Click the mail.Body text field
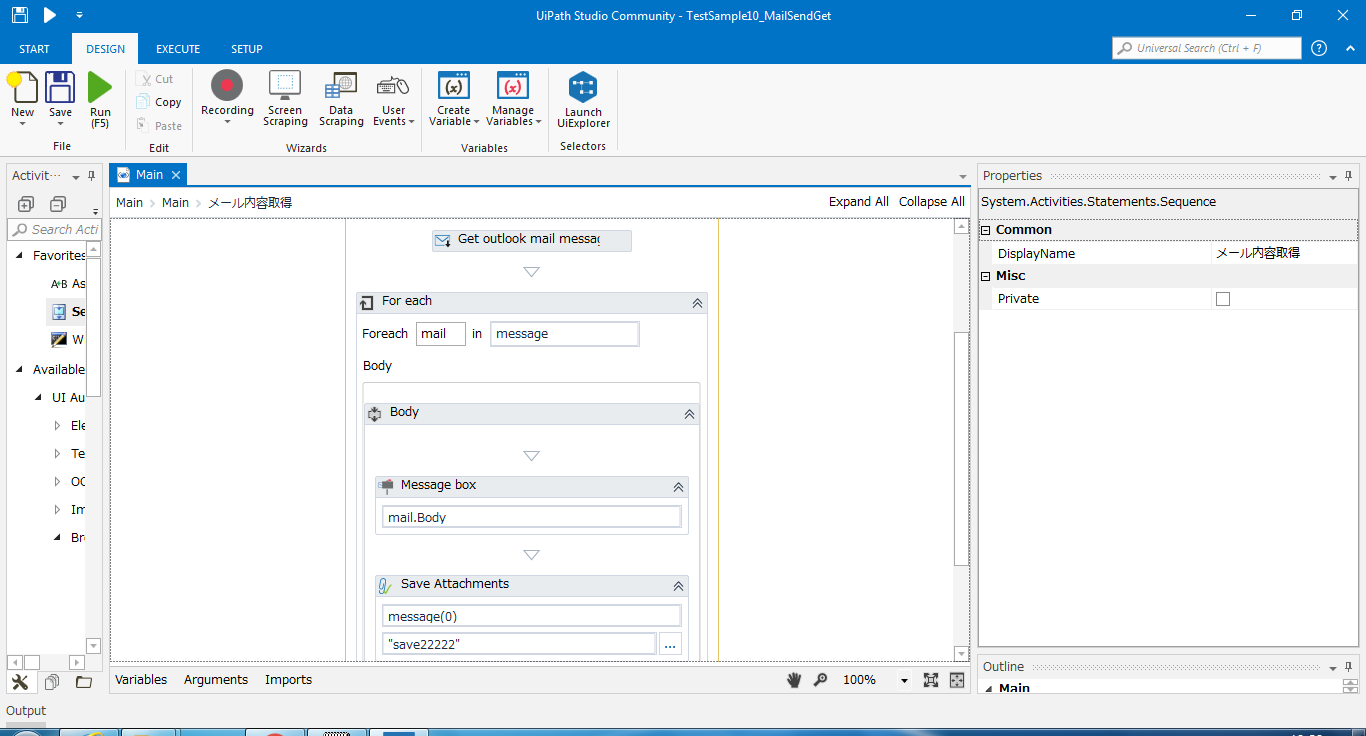The height and width of the screenshot is (736, 1366). tap(532, 517)
